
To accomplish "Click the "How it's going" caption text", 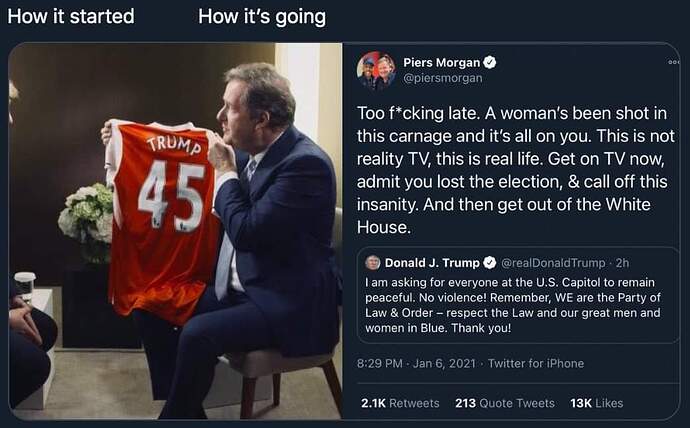I will coord(262,17).
